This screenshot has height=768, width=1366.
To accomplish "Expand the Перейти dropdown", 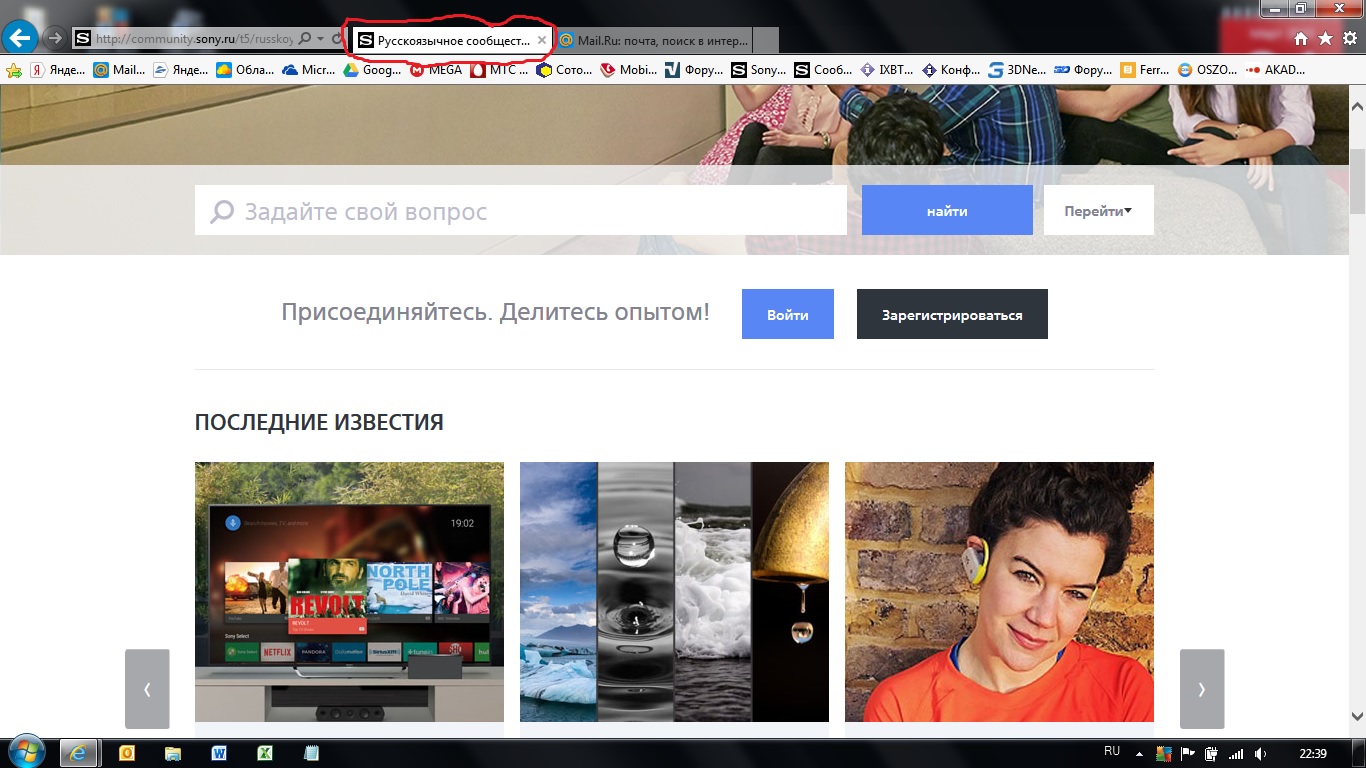I will point(1098,211).
